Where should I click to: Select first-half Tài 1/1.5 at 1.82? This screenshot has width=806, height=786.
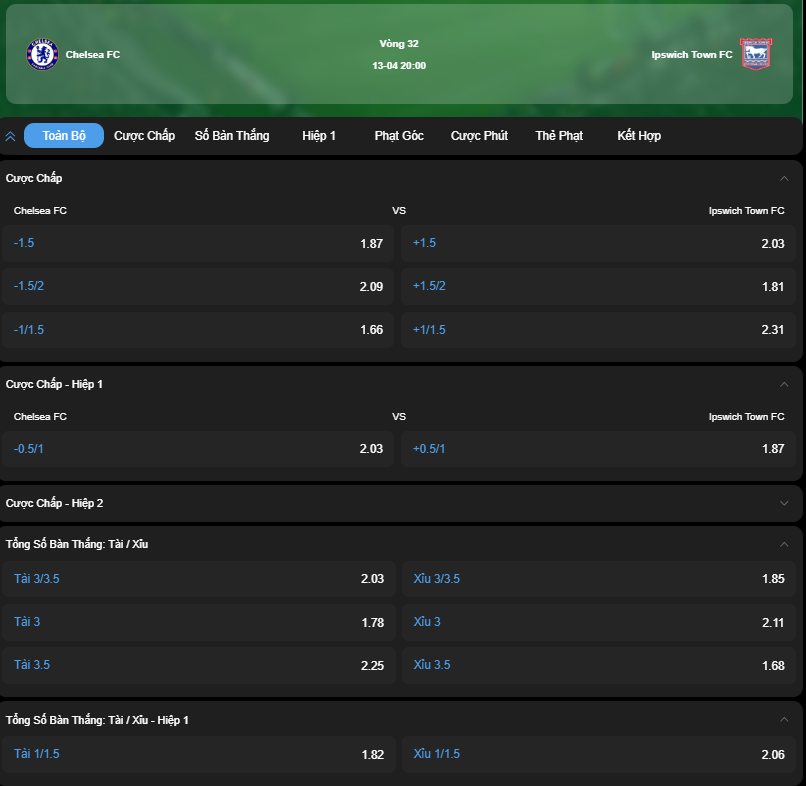coord(199,754)
